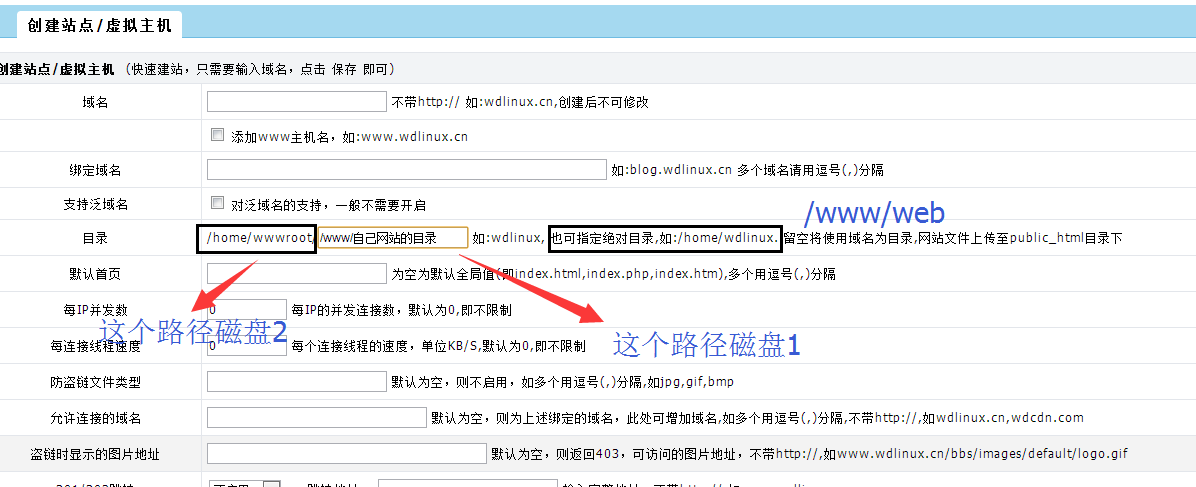Click the 默认首页 input field
Image resolution: width=1196 pixels, height=487 pixels.
point(296,273)
